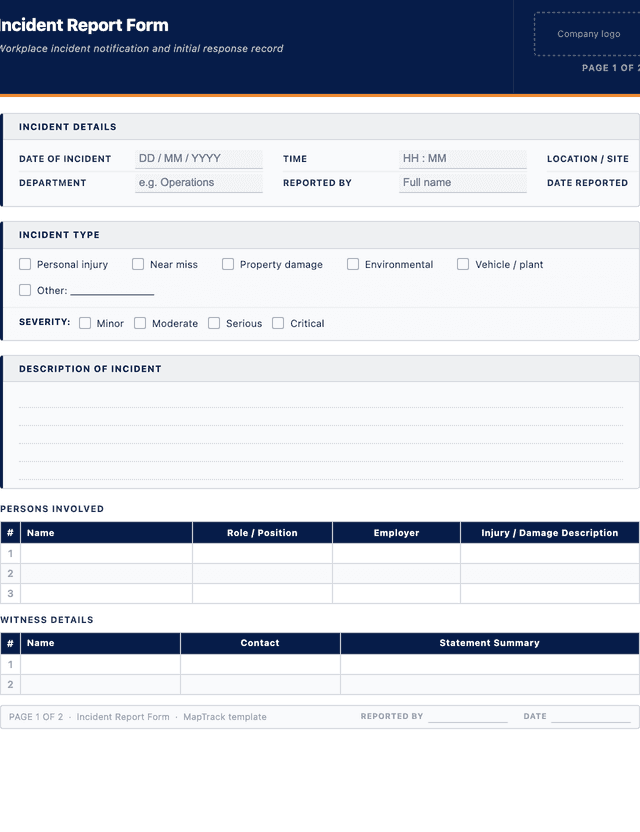
Task: Click the Company logo placeholder box
Action: pos(587,34)
